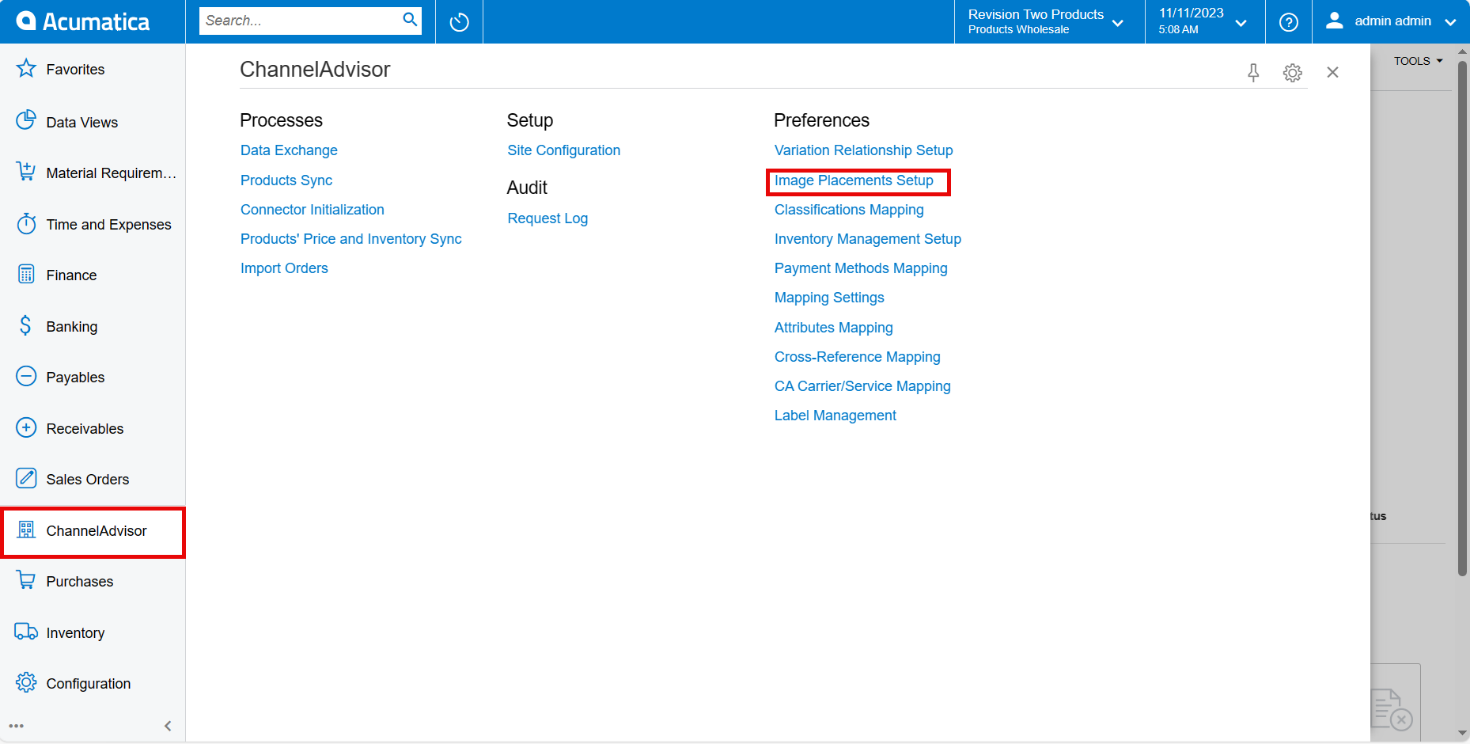Image resolution: width=1470 pixels, height=744 pixels.
Task: Open the admin admin user menu
Action: click(1391, 22)
